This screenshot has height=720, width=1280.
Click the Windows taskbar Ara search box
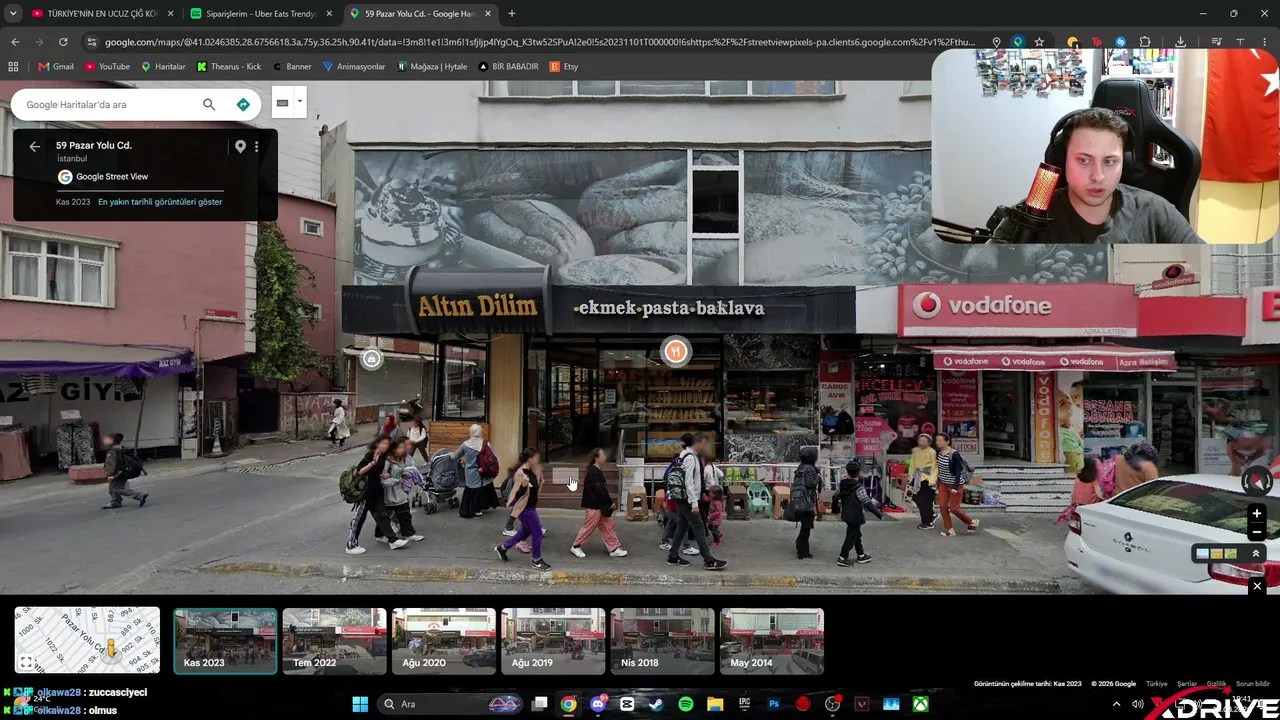(x=448, y=704)
